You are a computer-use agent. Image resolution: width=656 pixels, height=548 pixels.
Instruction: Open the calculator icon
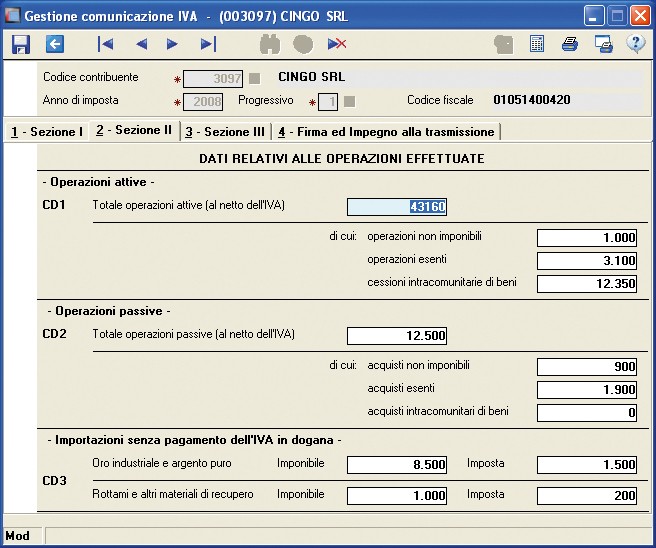pos(537,44)
